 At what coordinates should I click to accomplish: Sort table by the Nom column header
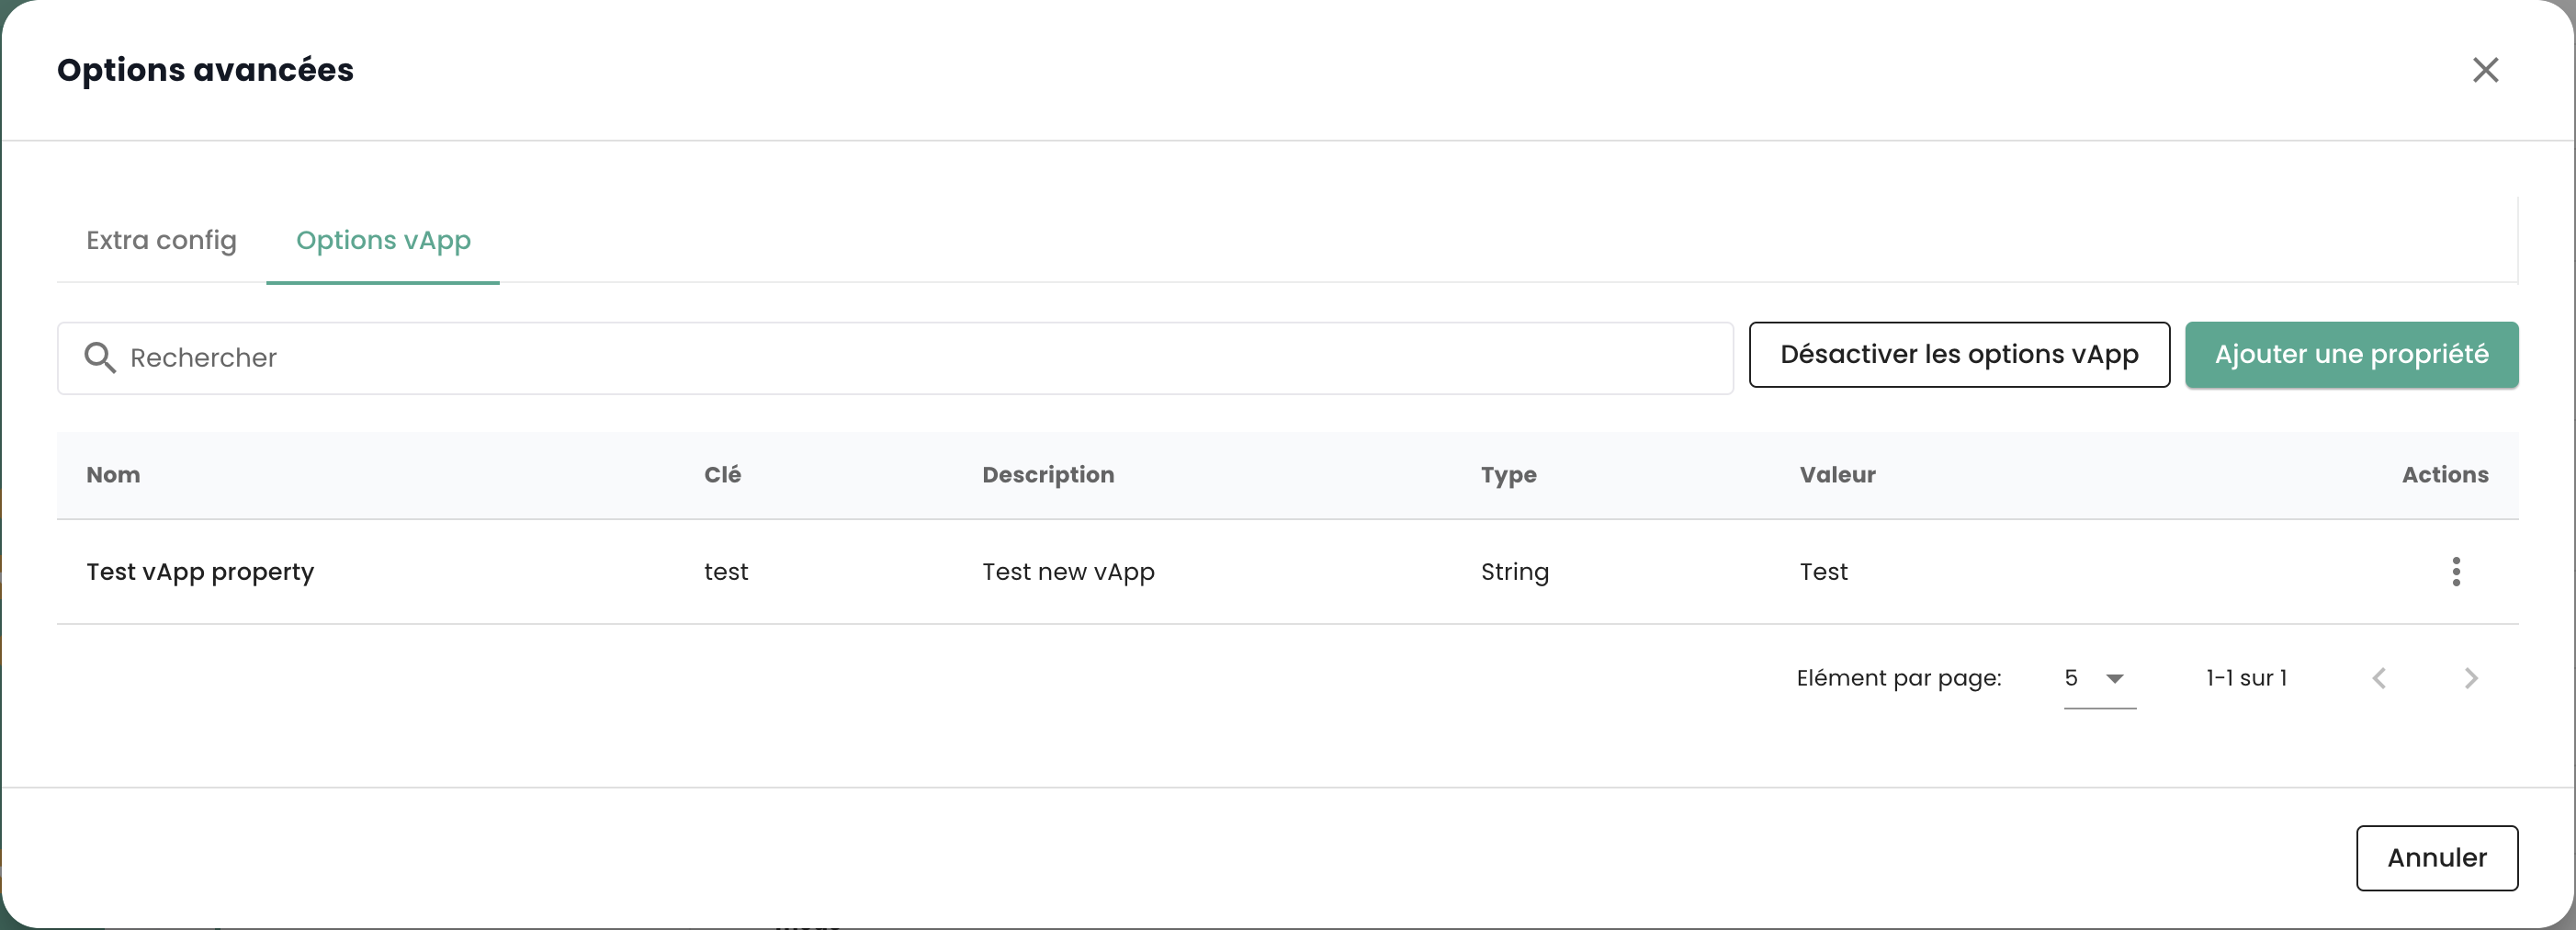[113, 475]
